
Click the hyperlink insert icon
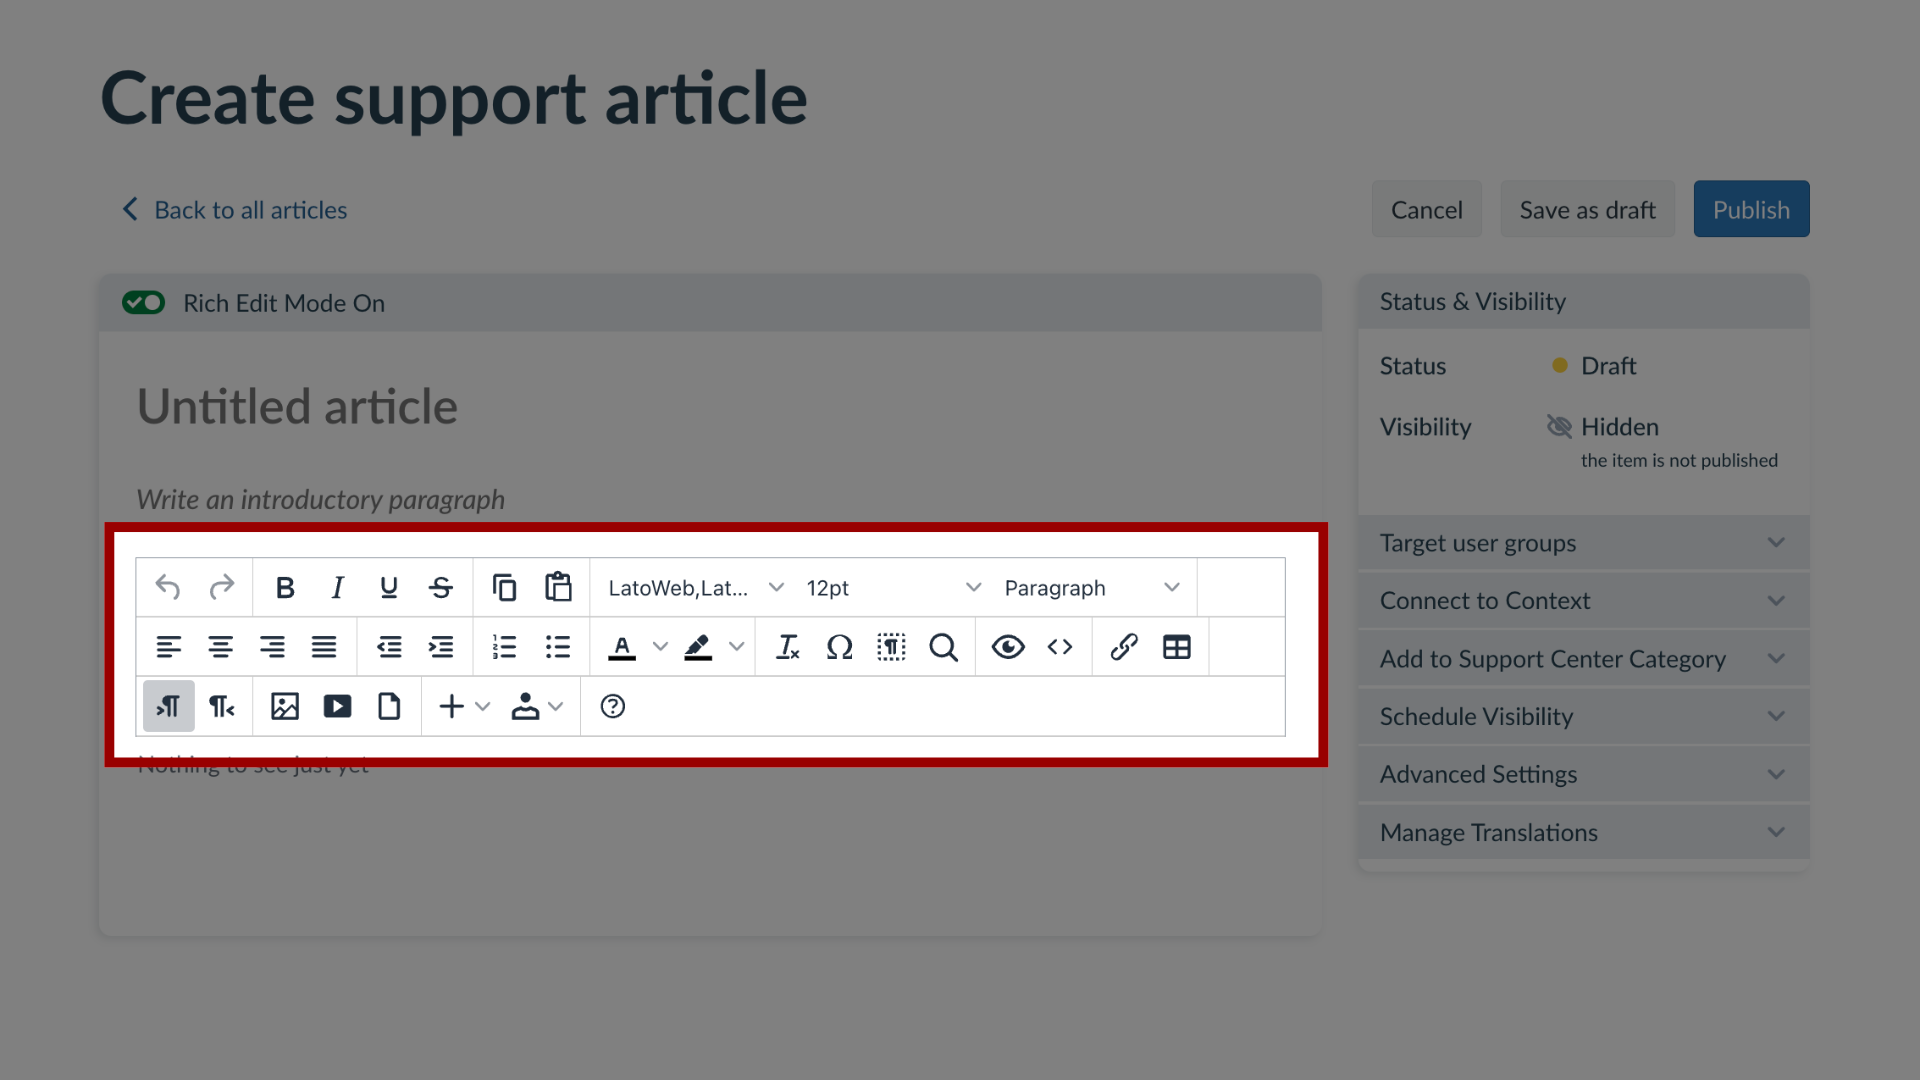pos(1122,646)
